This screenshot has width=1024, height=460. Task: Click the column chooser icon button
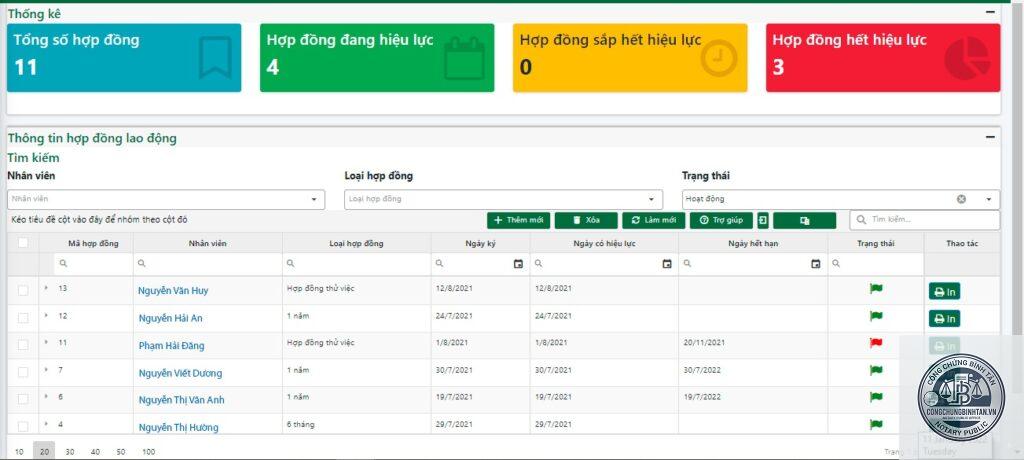805,220
